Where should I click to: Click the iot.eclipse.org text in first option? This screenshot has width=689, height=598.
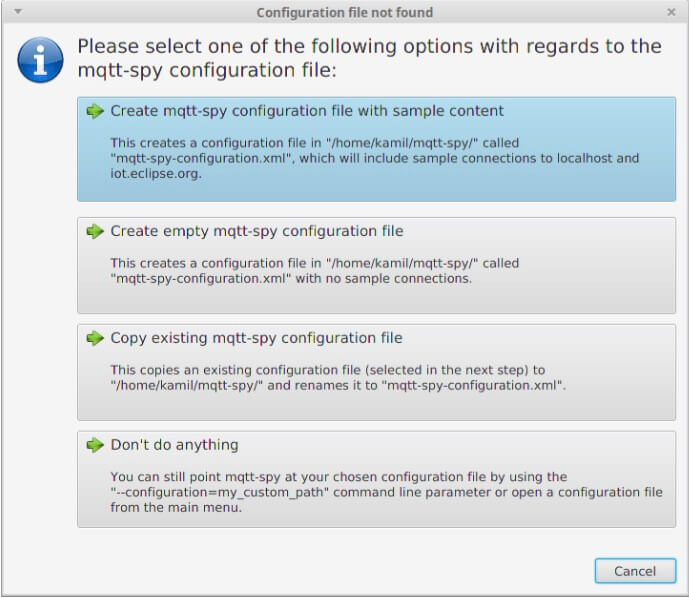(156, 174)
